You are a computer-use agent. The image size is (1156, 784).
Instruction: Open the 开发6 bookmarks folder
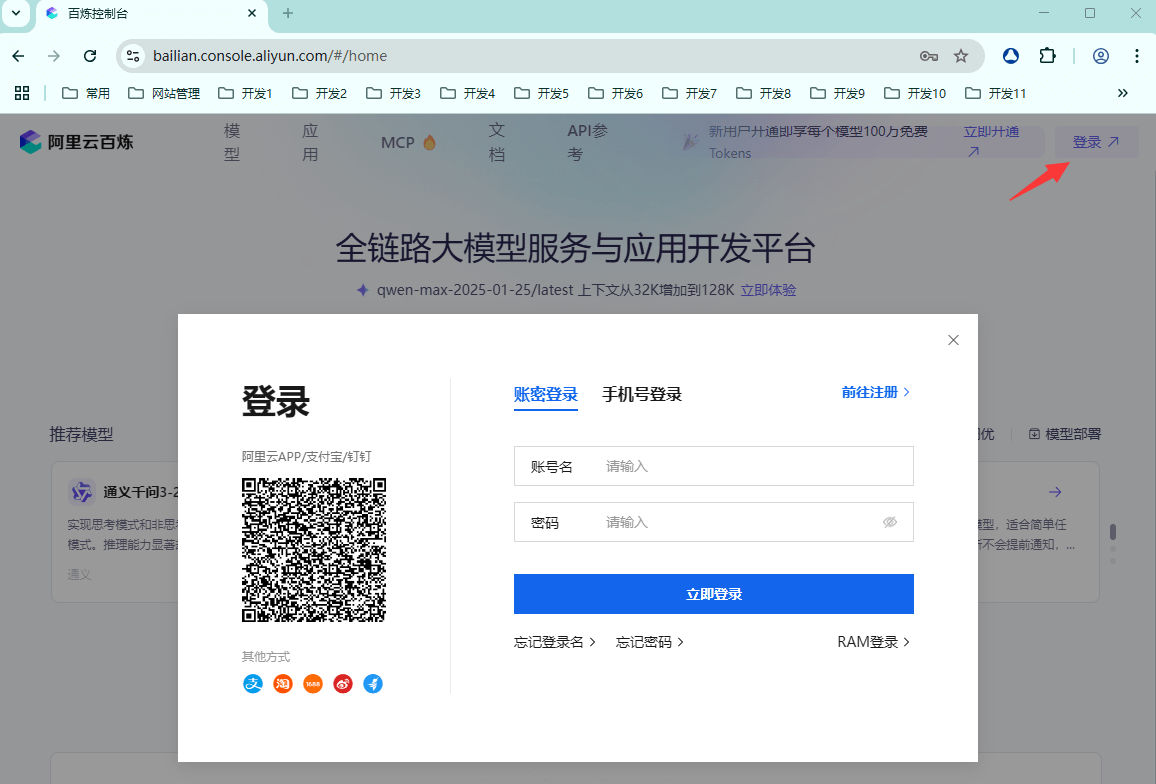(616, 93)
